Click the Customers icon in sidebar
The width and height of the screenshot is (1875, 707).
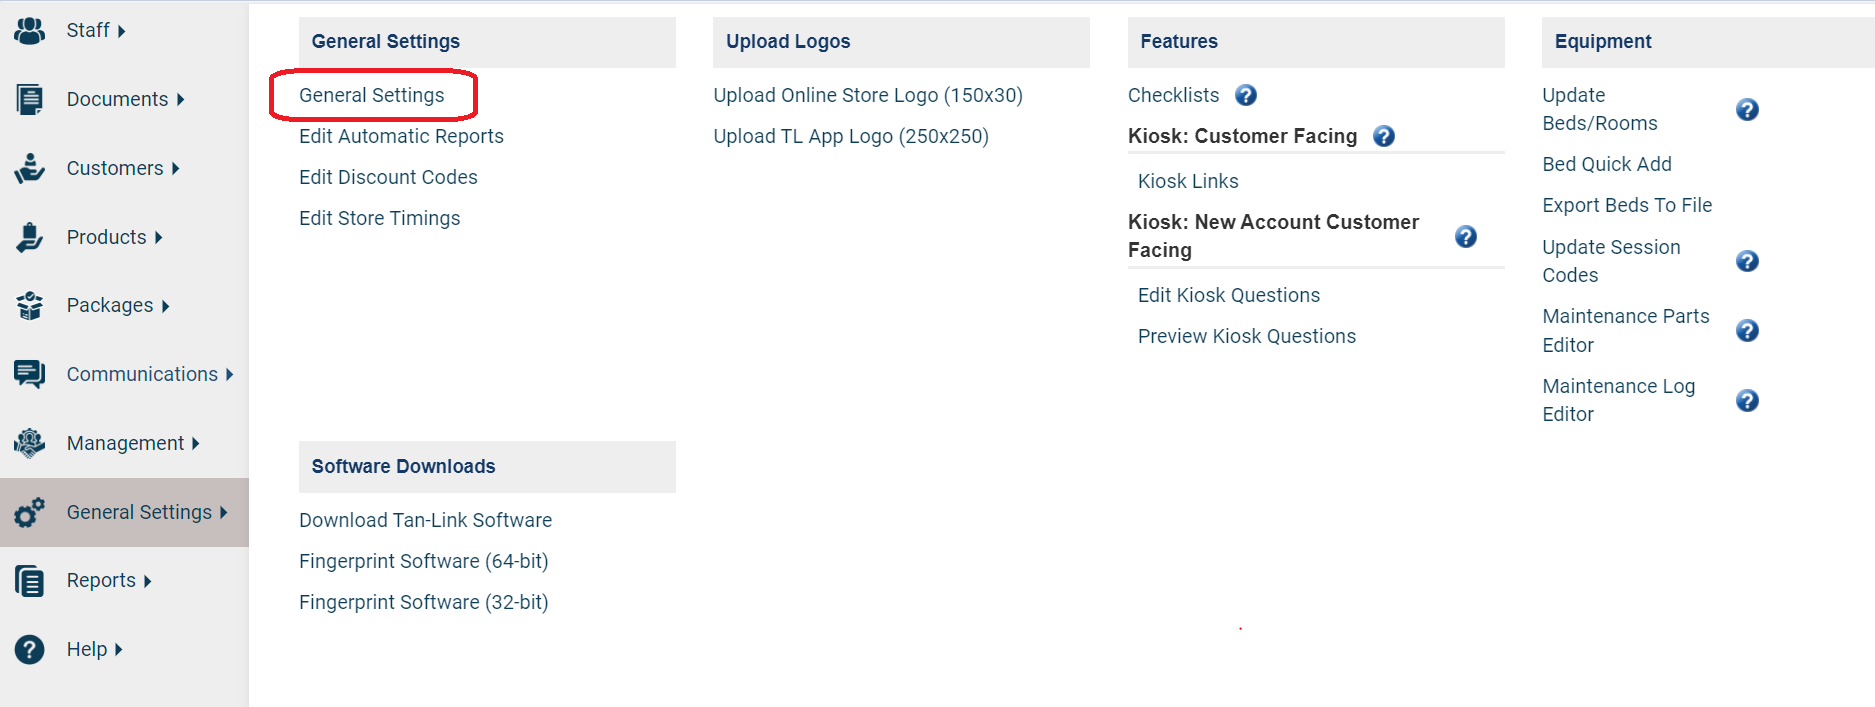(x=30, y=168)
